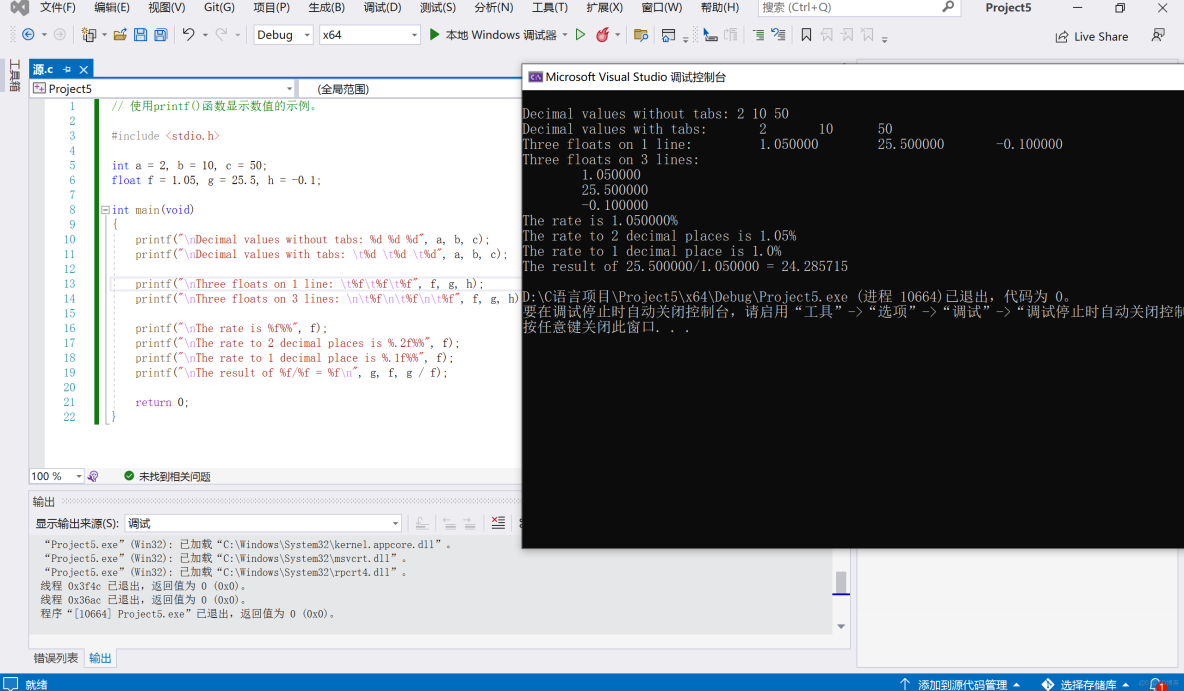Open the 显示输出来源 调试 dropdown

tap(263, 523)
